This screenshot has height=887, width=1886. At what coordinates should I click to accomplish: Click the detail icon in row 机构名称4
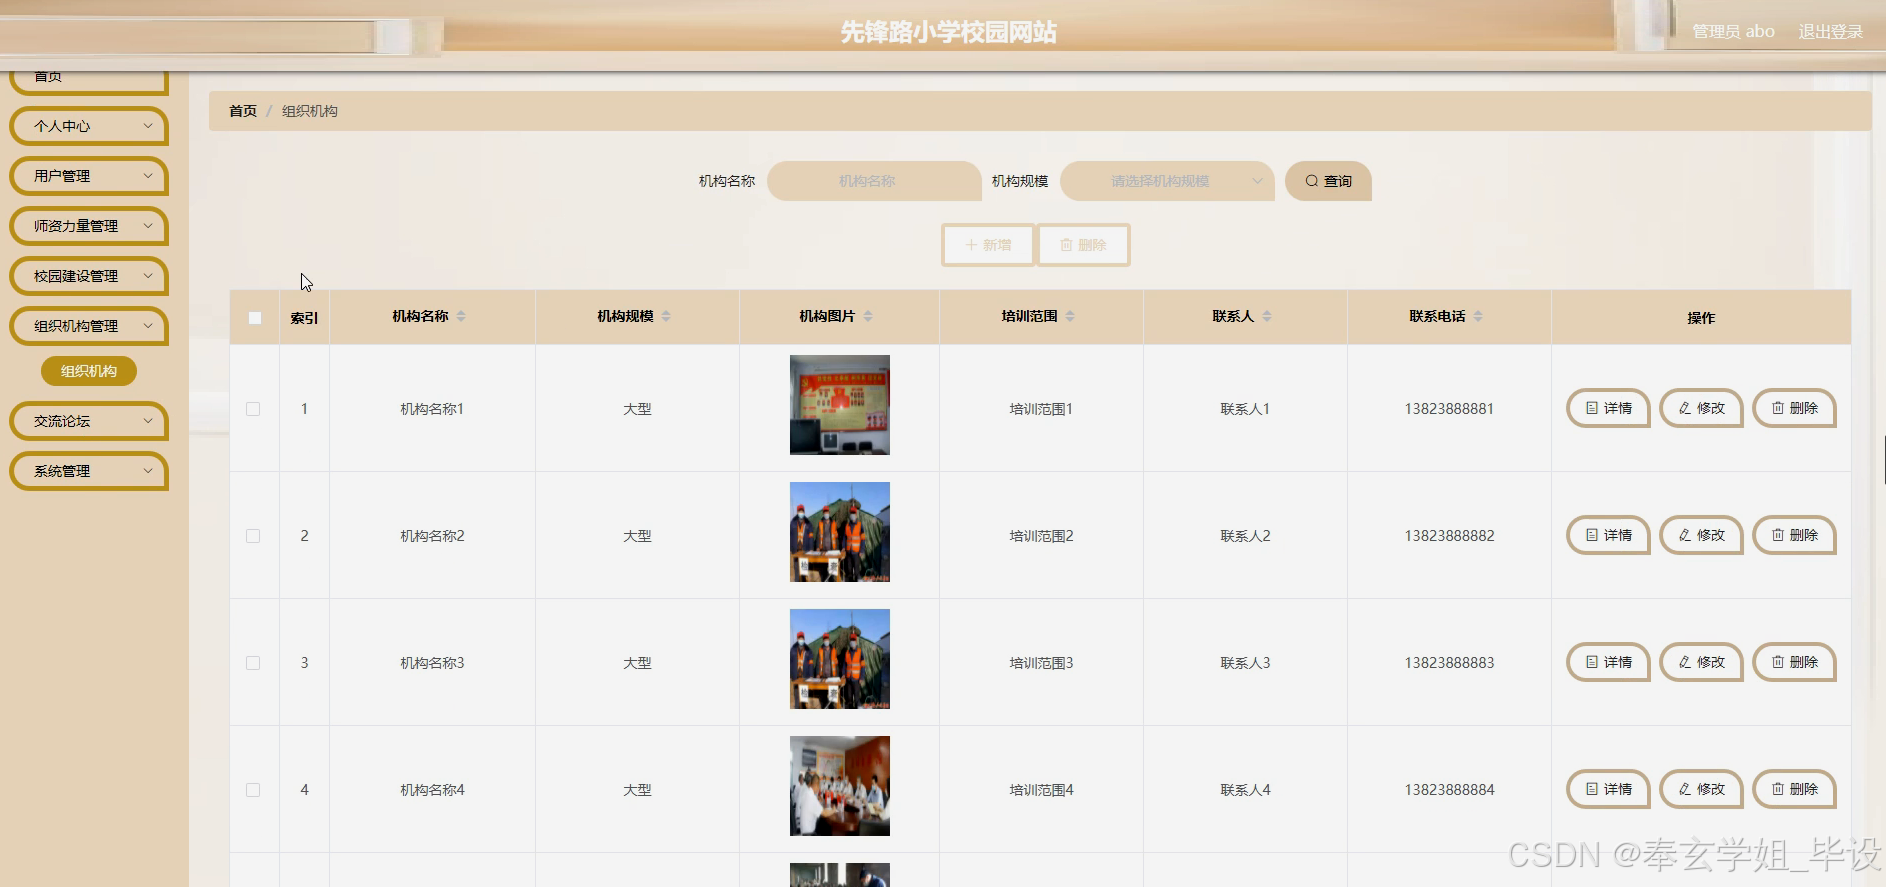tap(1592, 789)
